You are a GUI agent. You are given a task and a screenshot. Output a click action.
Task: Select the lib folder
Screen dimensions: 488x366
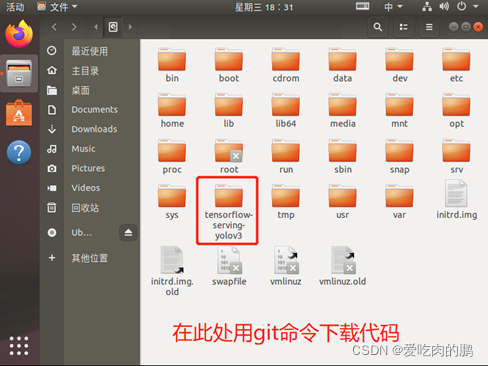229,110
